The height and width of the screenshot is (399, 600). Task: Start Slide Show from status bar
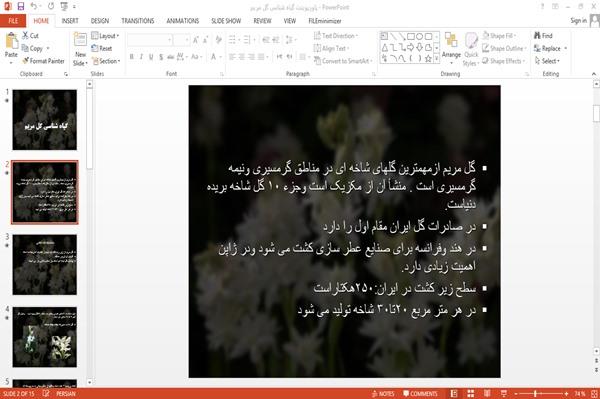pyautogui.click(x=504, y=394)
